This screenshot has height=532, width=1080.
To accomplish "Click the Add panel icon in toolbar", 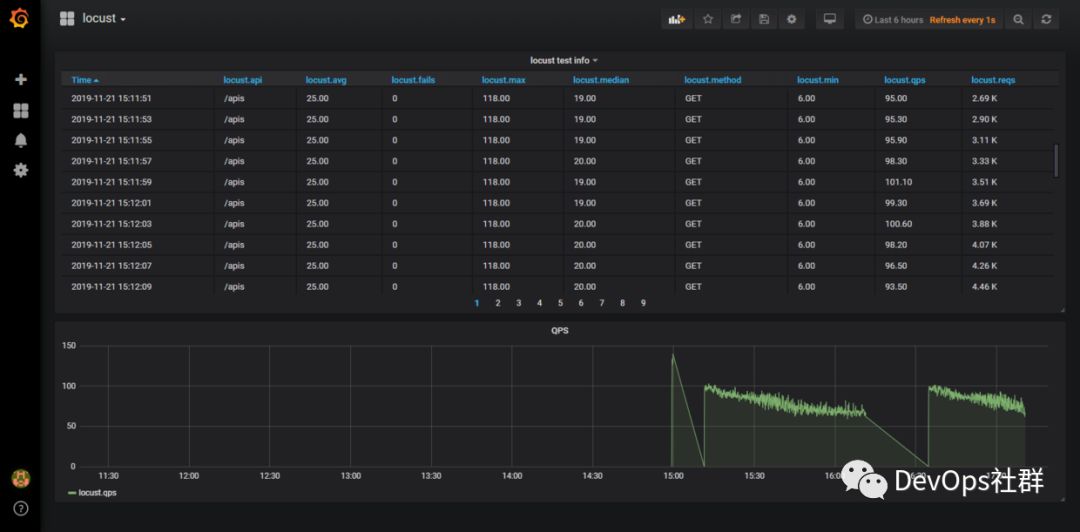I will (x=677, y=19).
